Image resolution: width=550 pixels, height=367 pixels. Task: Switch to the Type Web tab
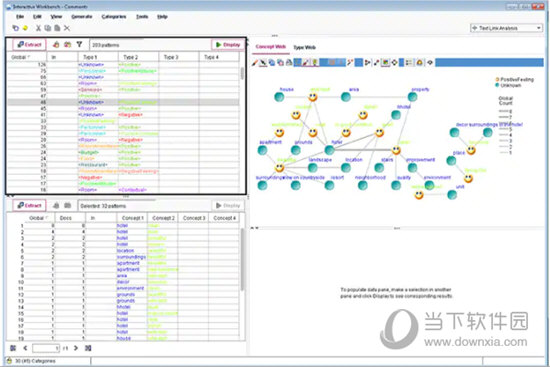coord(304,47)
